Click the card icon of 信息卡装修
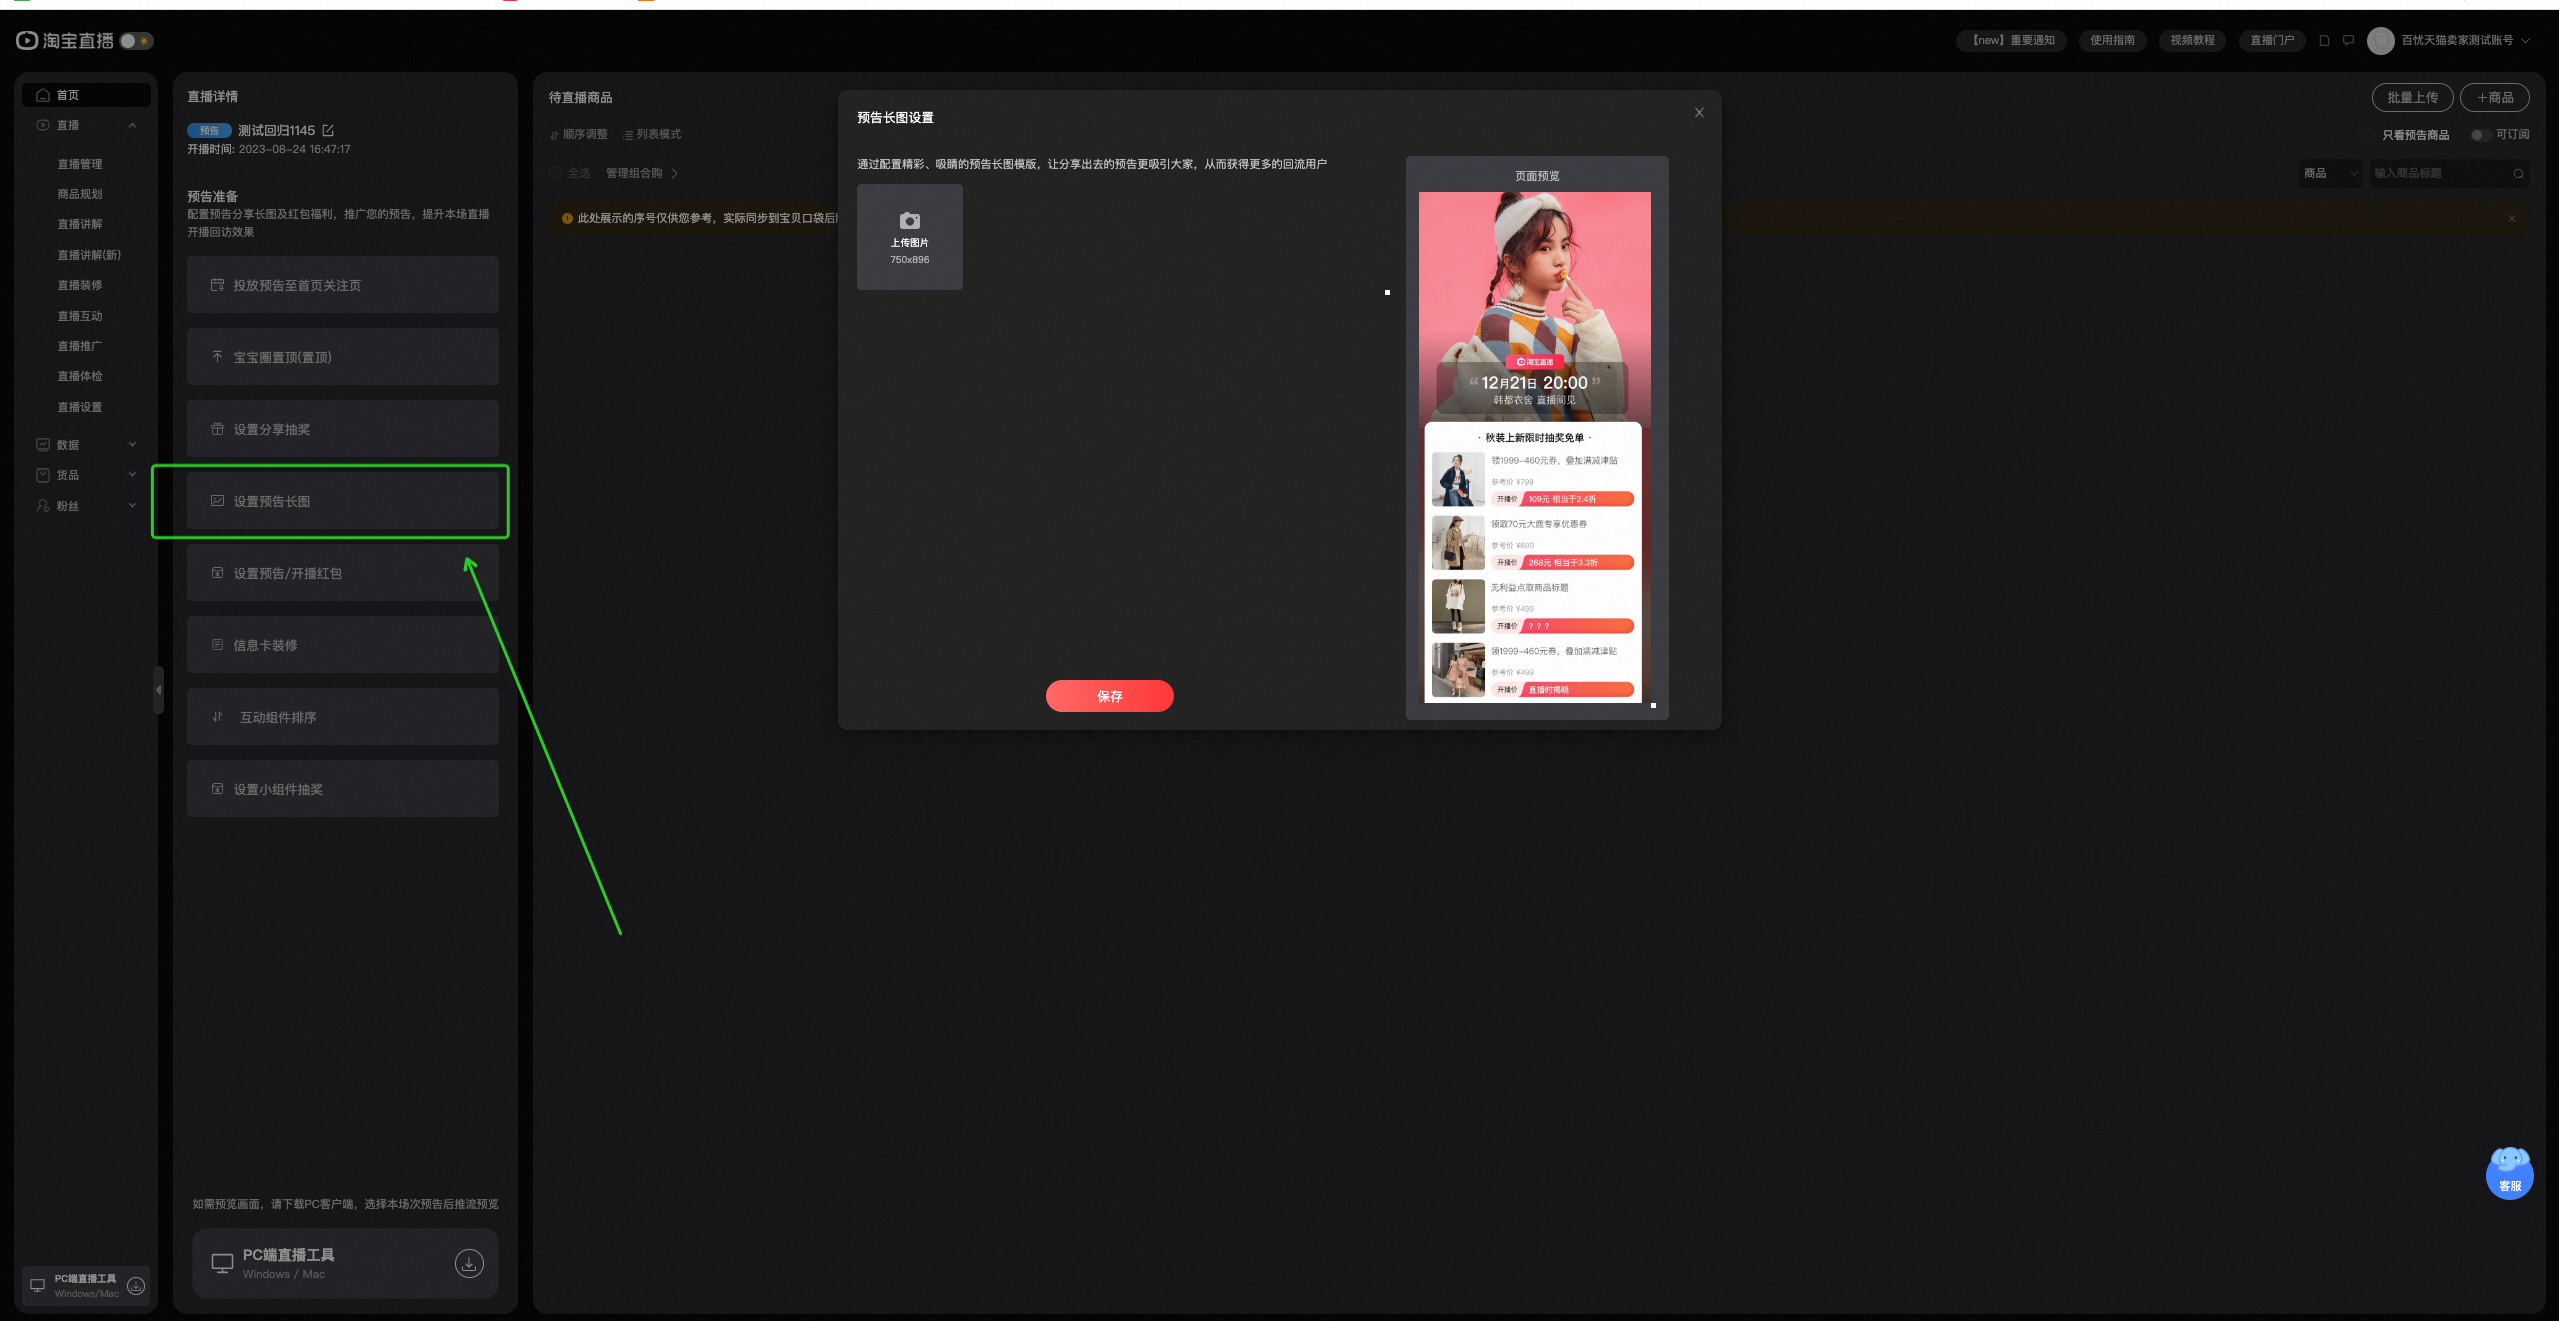 tap(217, 645)
